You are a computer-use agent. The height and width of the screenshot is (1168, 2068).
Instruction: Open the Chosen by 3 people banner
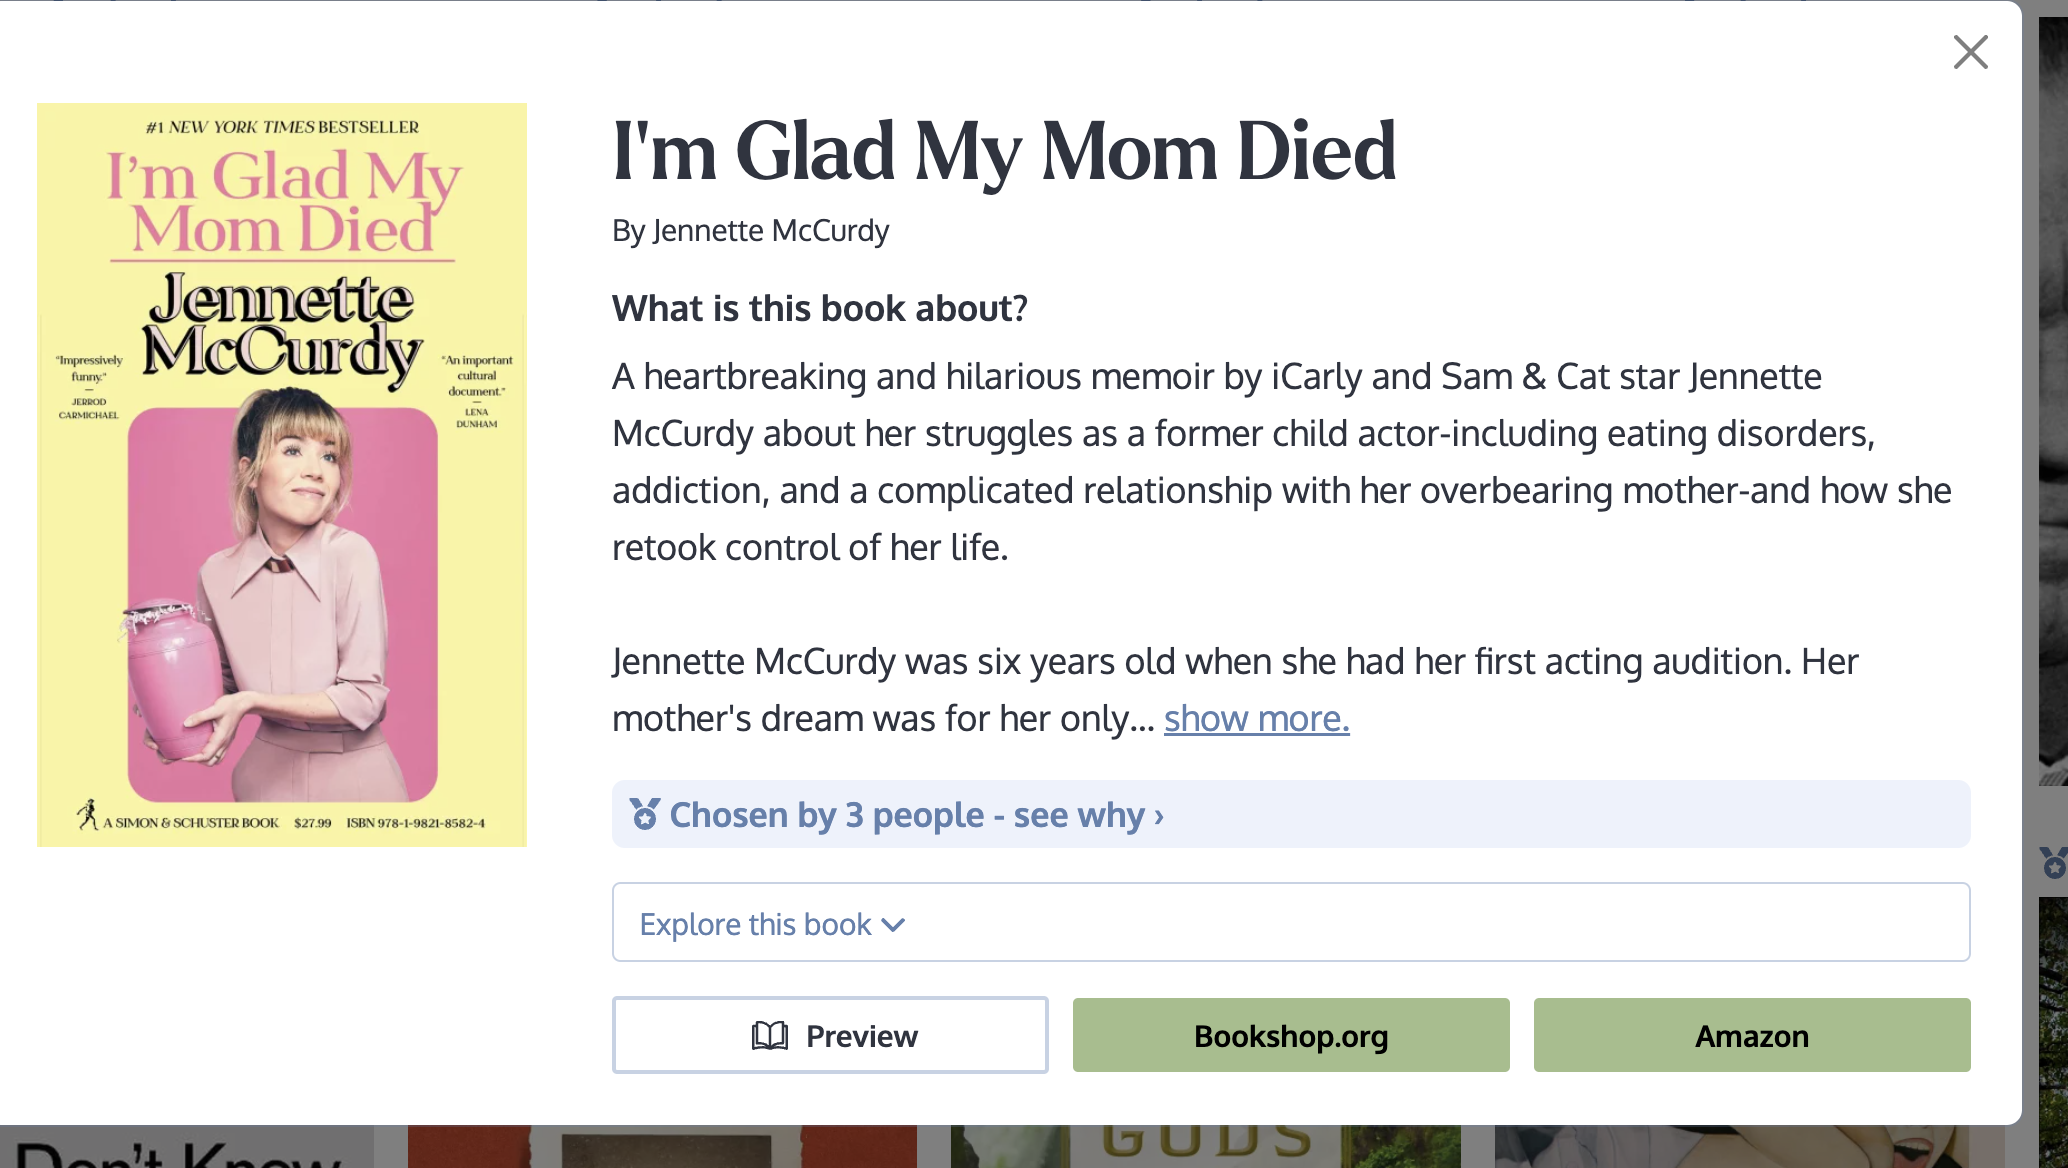point(1291,814)
